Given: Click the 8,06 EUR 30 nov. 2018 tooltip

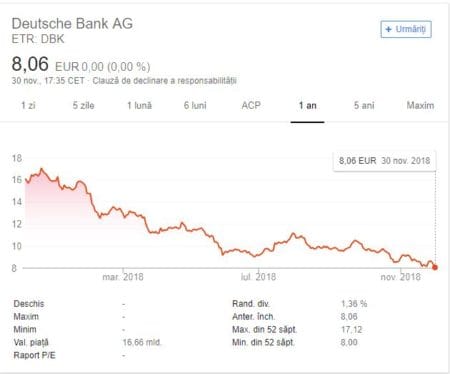Looking at the screenshot, I should pos(384,161).
